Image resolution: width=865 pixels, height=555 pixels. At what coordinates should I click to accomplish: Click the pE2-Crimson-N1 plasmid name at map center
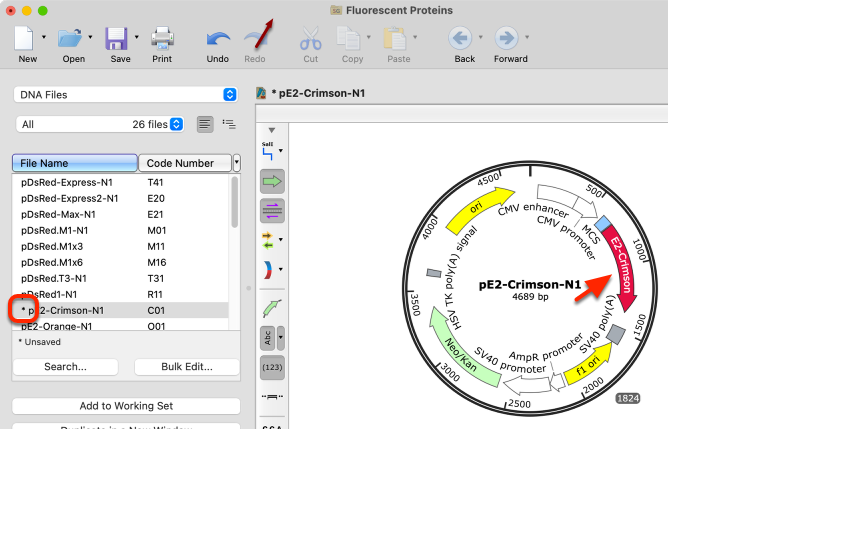point(530,285)
